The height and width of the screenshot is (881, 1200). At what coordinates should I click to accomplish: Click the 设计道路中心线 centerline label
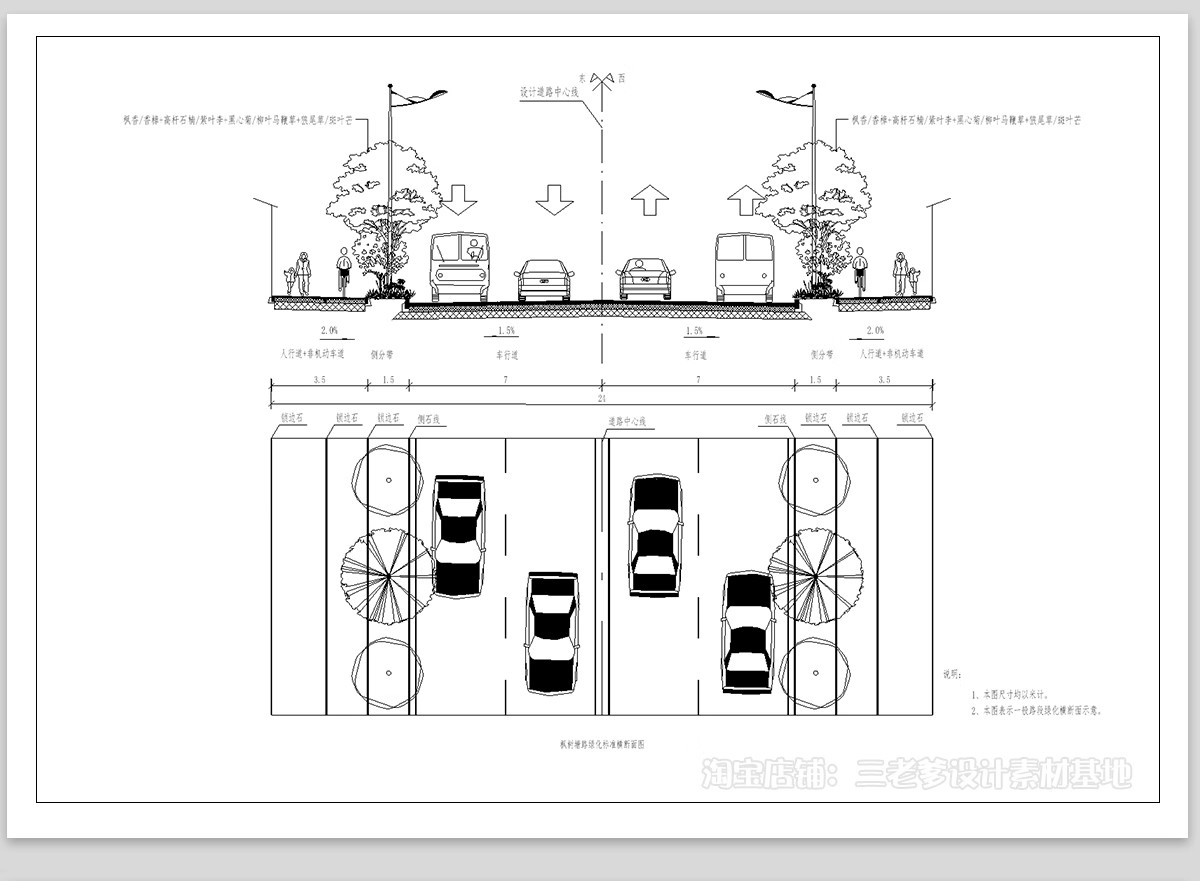click(x=548, y=90)
